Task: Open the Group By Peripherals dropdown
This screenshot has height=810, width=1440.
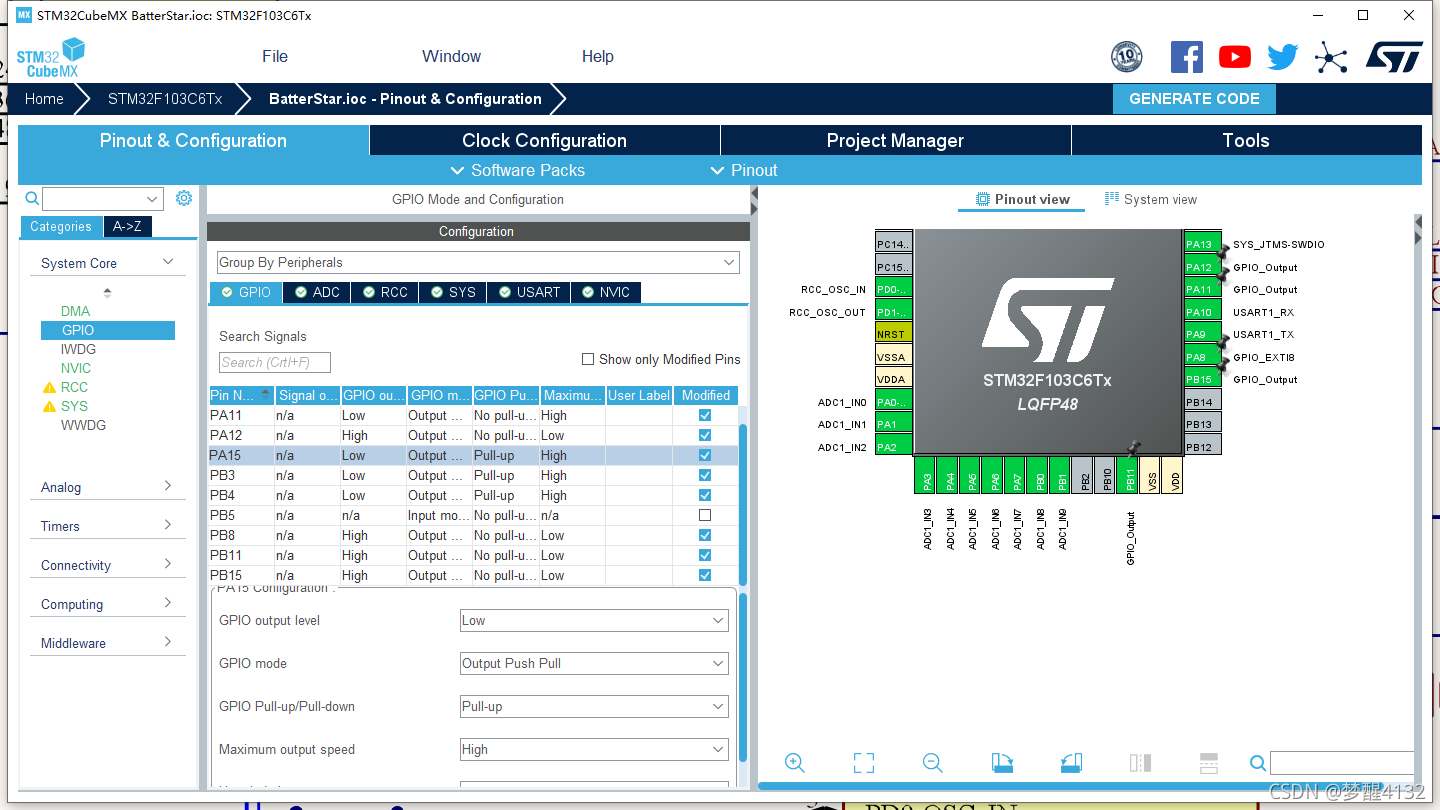Action: [478, 262]
